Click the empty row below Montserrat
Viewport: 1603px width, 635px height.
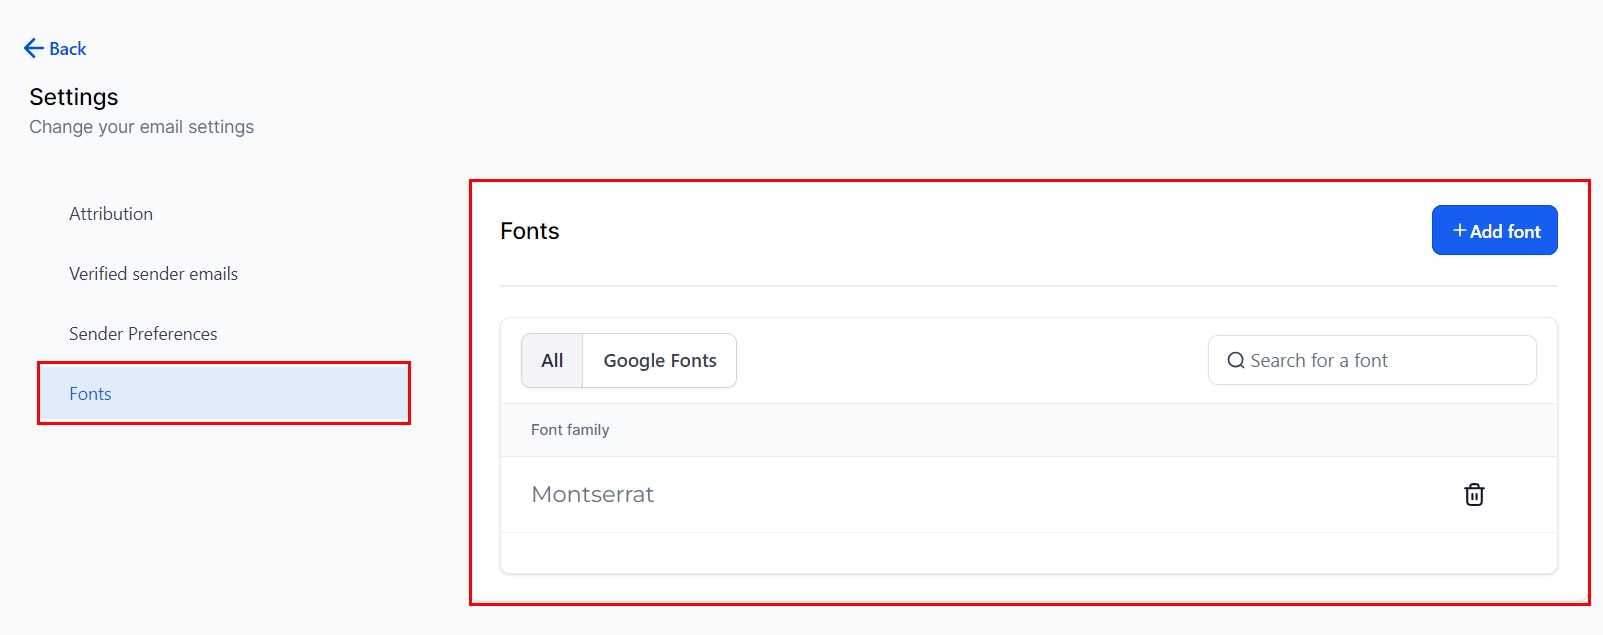pos(1028,553)
